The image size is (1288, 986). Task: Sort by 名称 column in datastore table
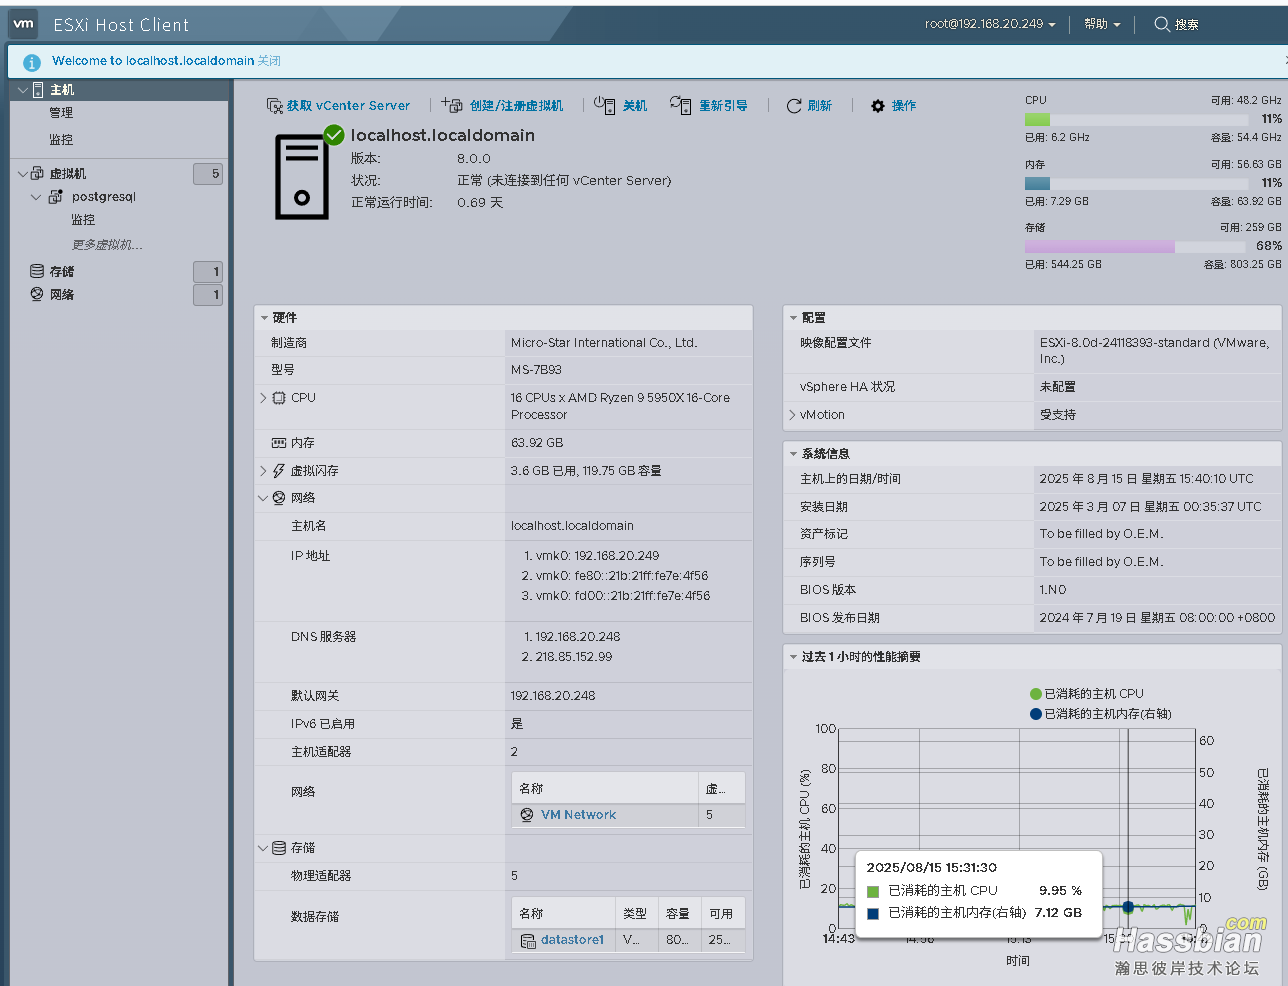pos(563,914)
